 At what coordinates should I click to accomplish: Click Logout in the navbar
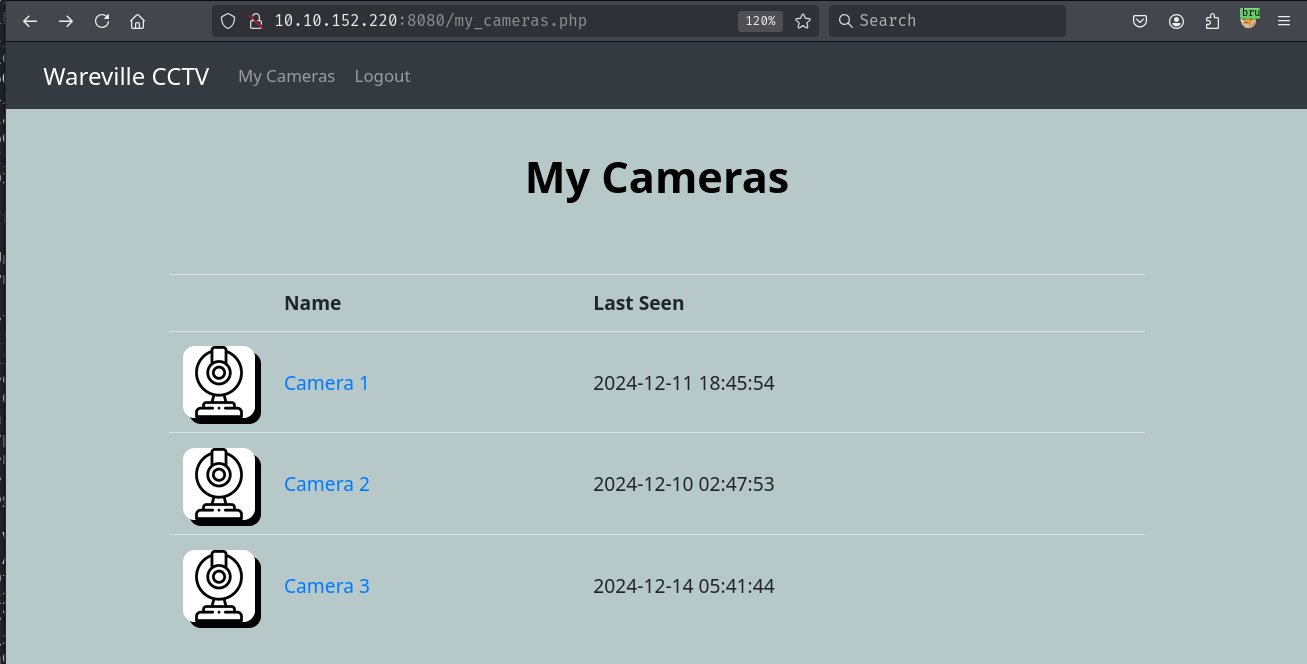[382, 77]
